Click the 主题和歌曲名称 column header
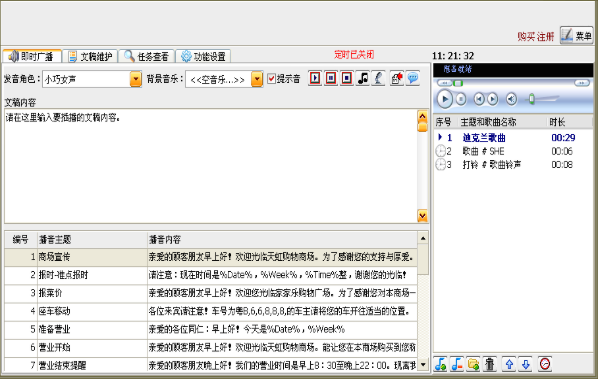The width and height of the screenshot is (600, 381). 502,122
